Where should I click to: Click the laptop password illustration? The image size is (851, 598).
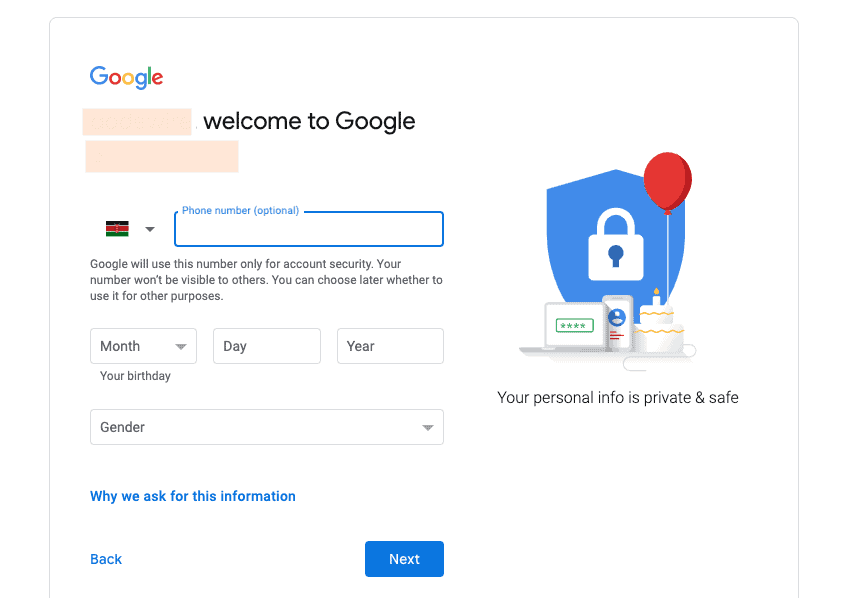(x=574, y=326)
